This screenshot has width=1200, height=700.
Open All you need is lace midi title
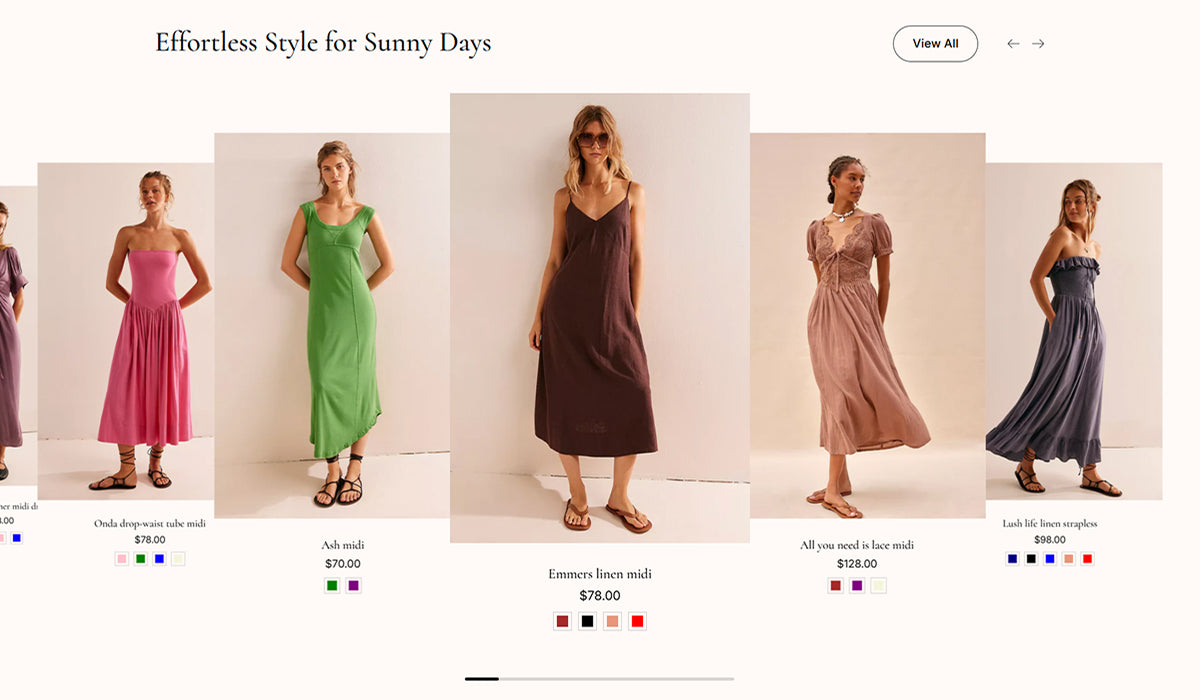(x=857, y=545)
